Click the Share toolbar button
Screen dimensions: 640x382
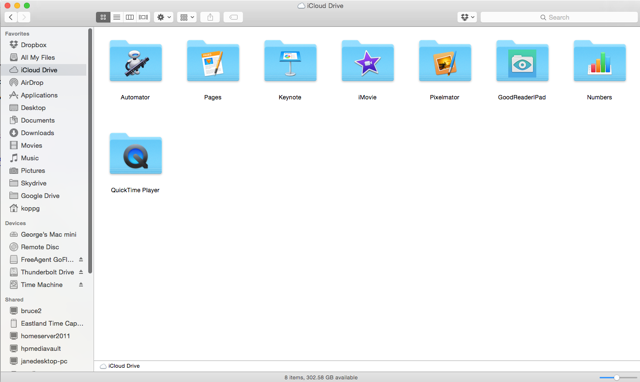click(210, 17)
